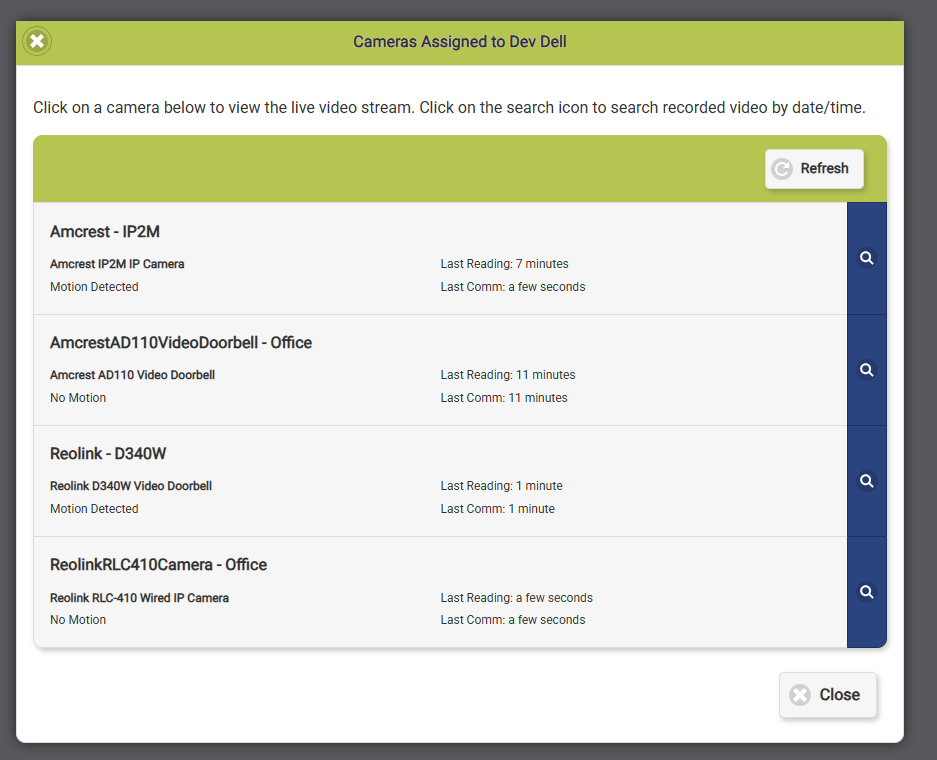Image resolution: width=937 pixels, height=760 pixels.
Task: Click the Amcrest IP2M IP Camera model label
Action: [117, 264]
